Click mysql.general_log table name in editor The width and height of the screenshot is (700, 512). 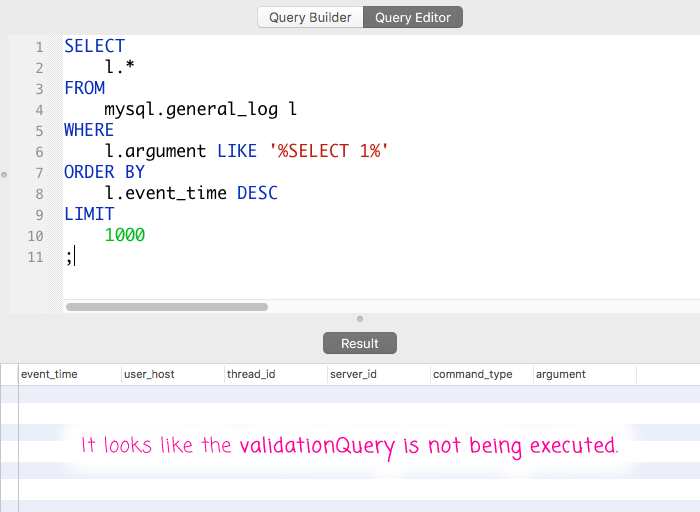pyautogui.click(x=191, y=109)
